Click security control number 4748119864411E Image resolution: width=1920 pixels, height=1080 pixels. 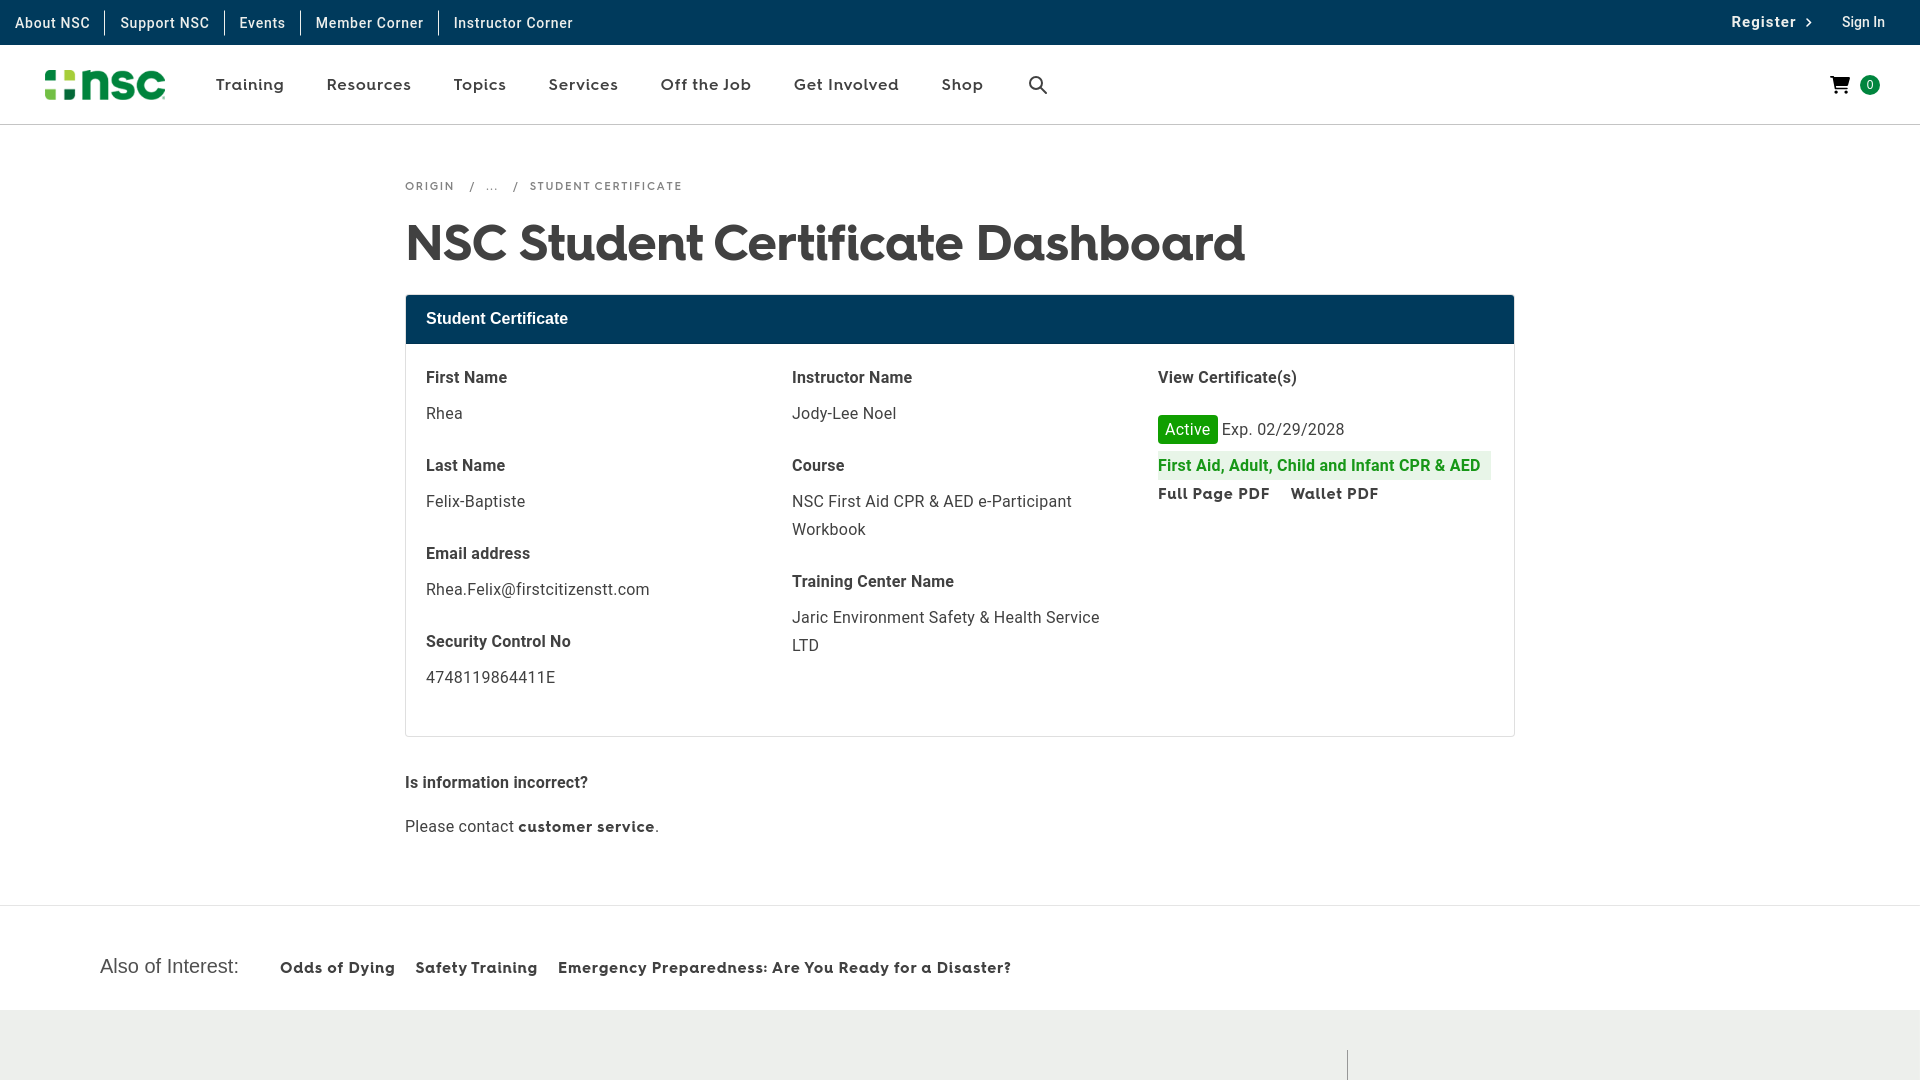[x=490, y=678]
